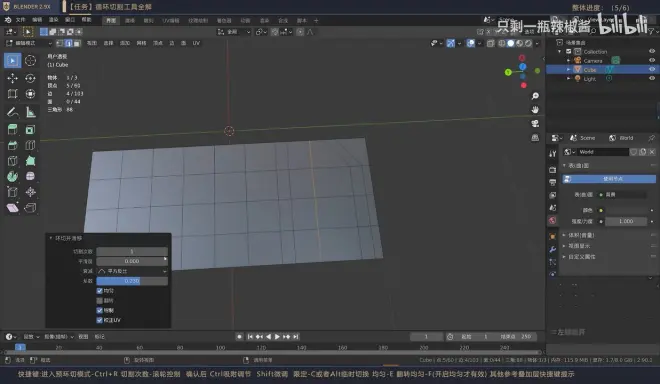Select the Spin tool icon
660x384 pixels.
(x=13, y=176)
